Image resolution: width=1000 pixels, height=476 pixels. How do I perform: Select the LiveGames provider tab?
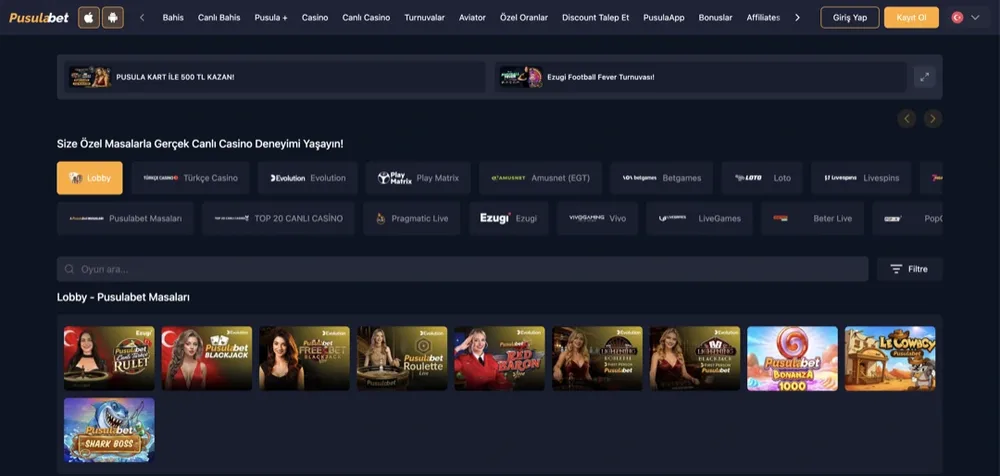click(699, 218)
